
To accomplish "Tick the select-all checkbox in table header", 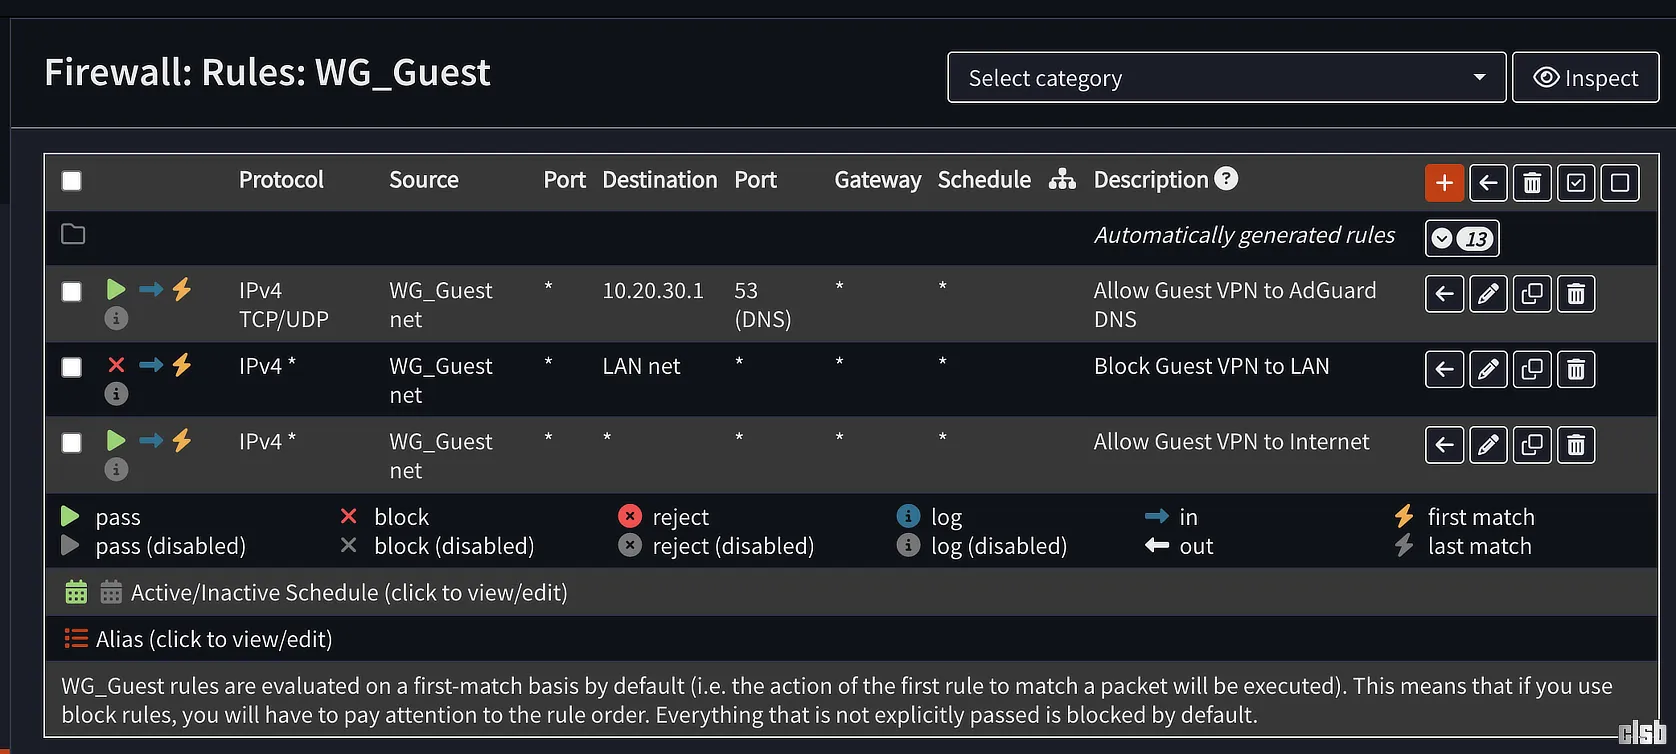I will pyautogui.click(x=72, y=181).
